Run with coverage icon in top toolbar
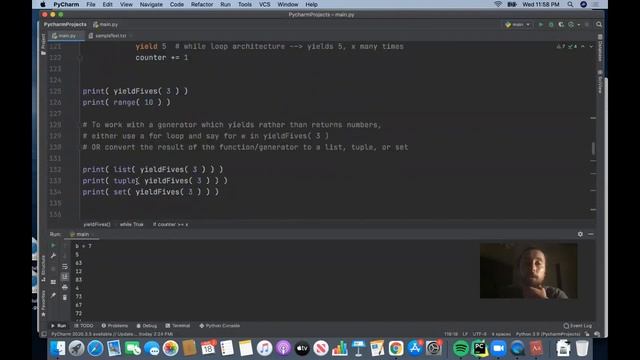Image resolution: width=640 pixels, height=360 pixels. 561,24
